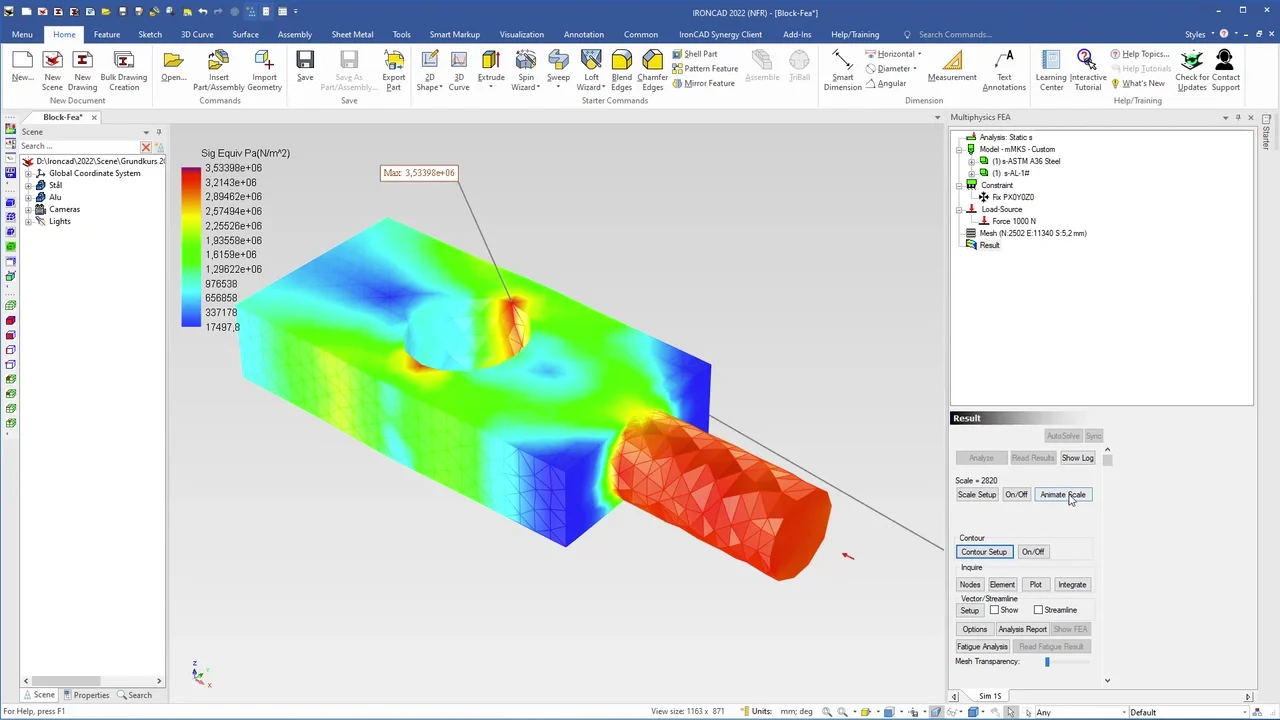1280x720 pixels.
Task: Click the Insert Part/Assembly icon
Action: pyautogui.click(x=218, y=70)
